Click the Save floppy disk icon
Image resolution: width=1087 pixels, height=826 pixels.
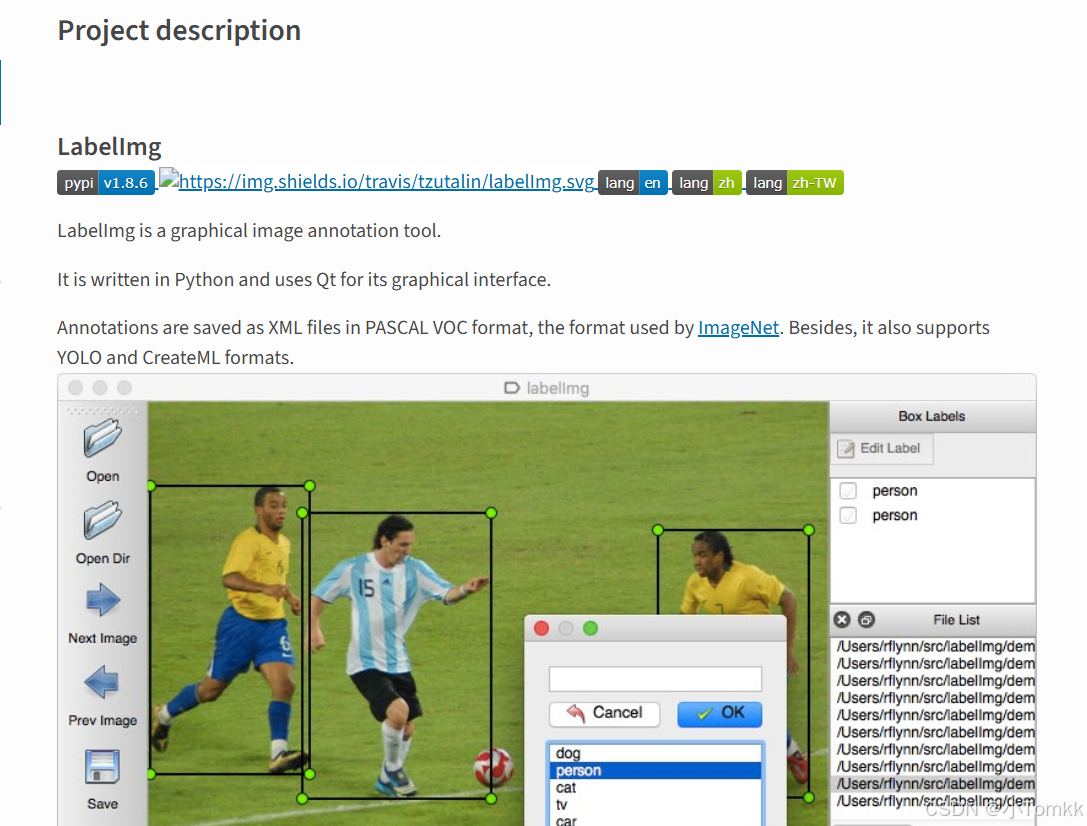click(x=102, y=766)
